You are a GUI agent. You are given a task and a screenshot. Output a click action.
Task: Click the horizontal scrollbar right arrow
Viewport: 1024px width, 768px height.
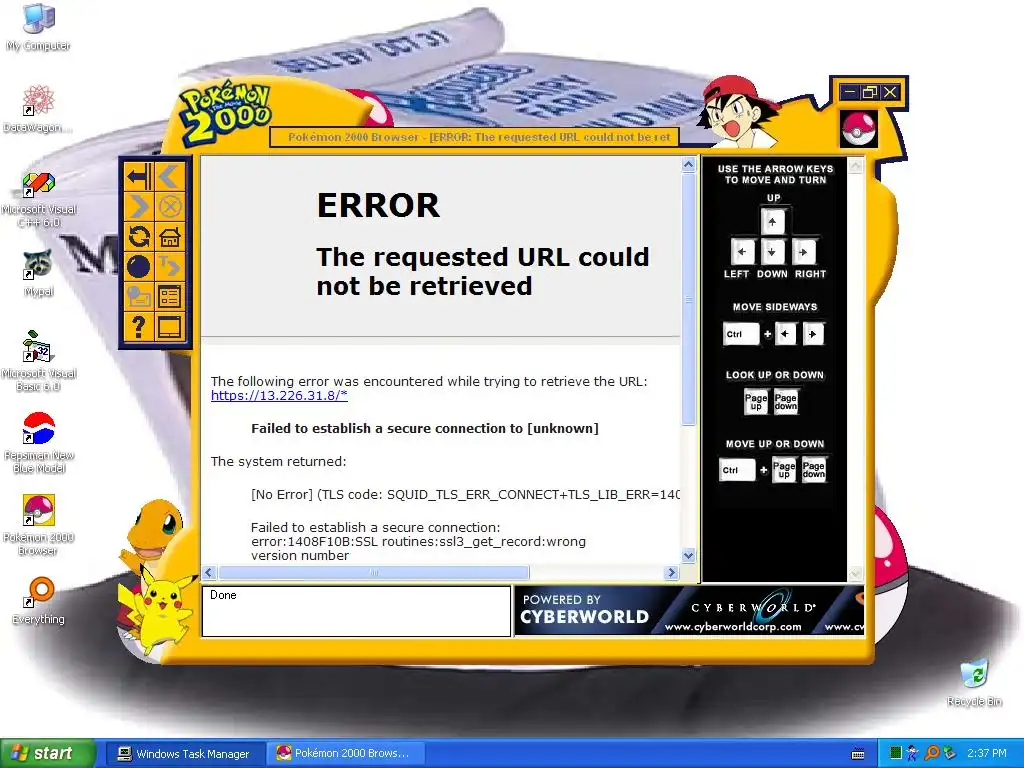click(x=671, y=573)
